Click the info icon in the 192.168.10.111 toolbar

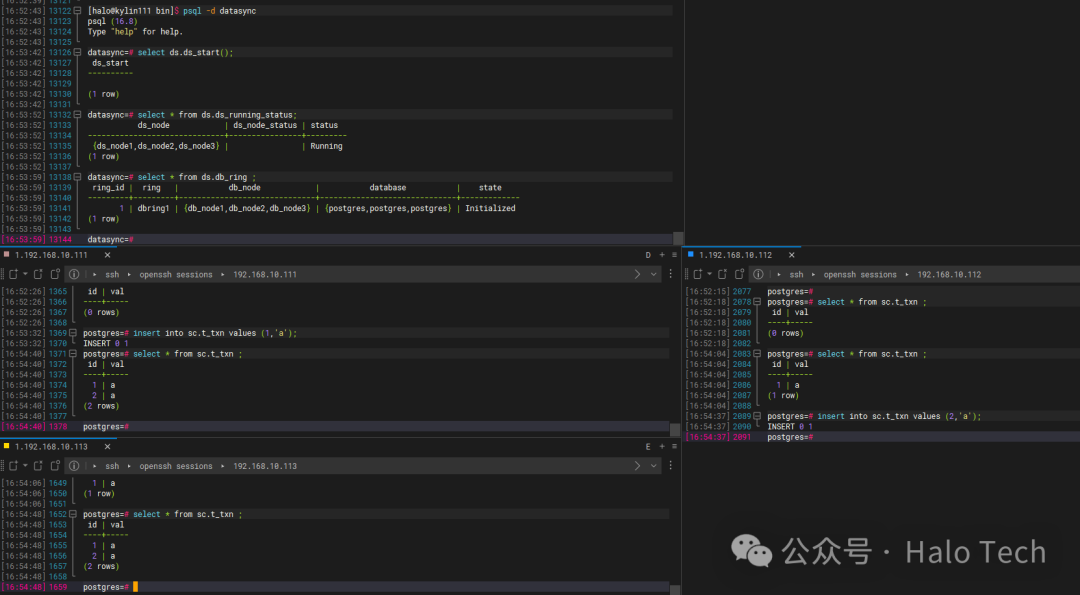point(74,274)
